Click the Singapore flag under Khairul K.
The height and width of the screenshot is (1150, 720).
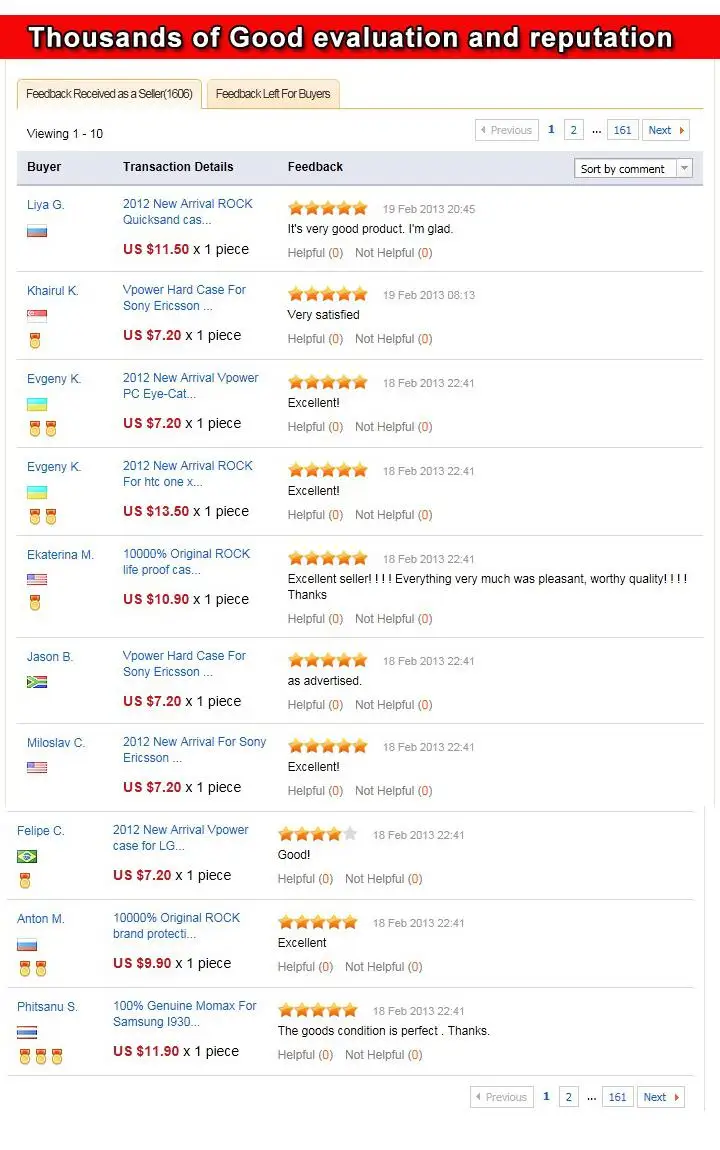[x=37, y=316]
